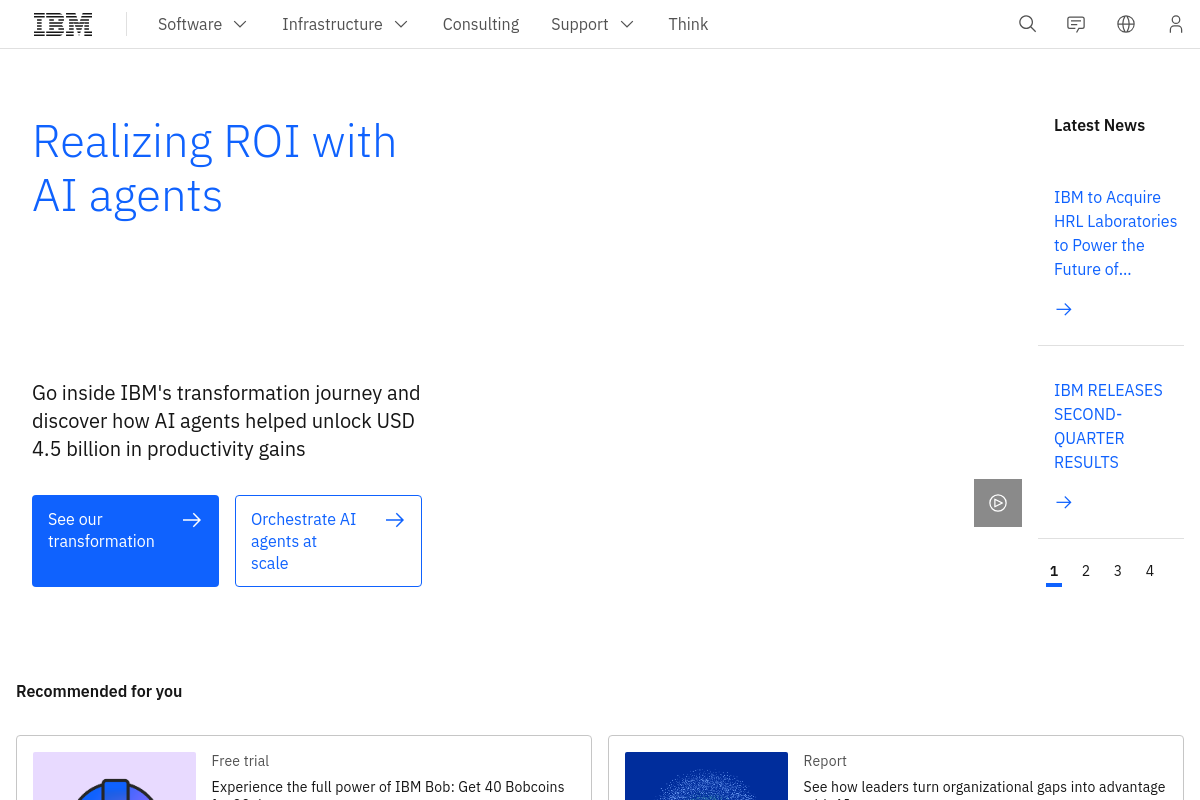Click the hero video play icon

998,503
